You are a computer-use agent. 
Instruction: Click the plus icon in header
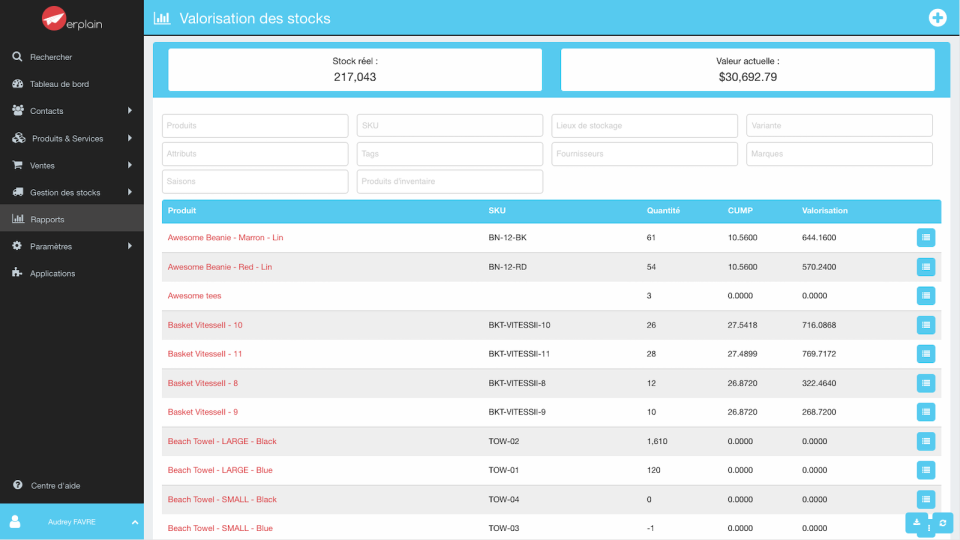coord(937,18)
